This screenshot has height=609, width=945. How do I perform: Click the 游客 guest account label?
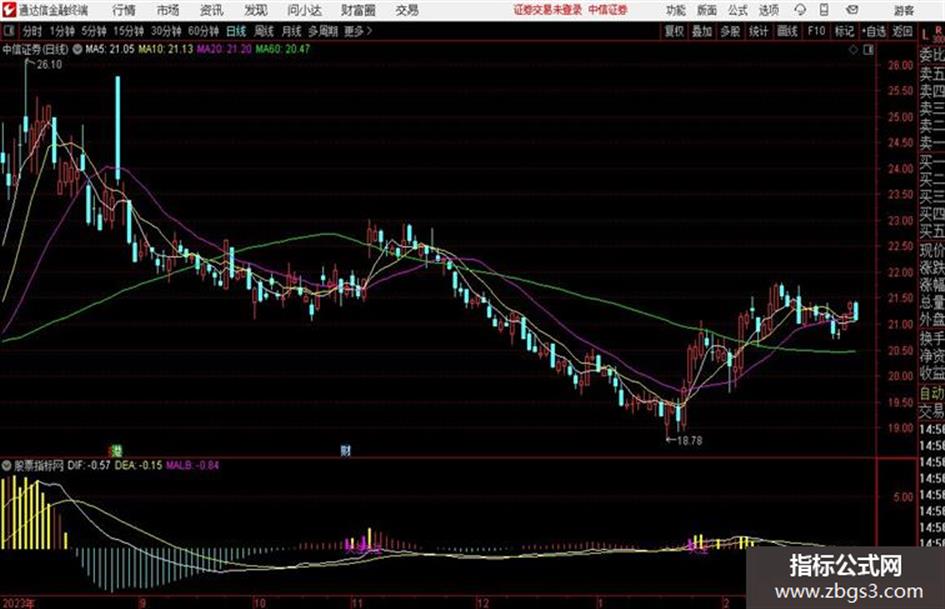[903, 10]
